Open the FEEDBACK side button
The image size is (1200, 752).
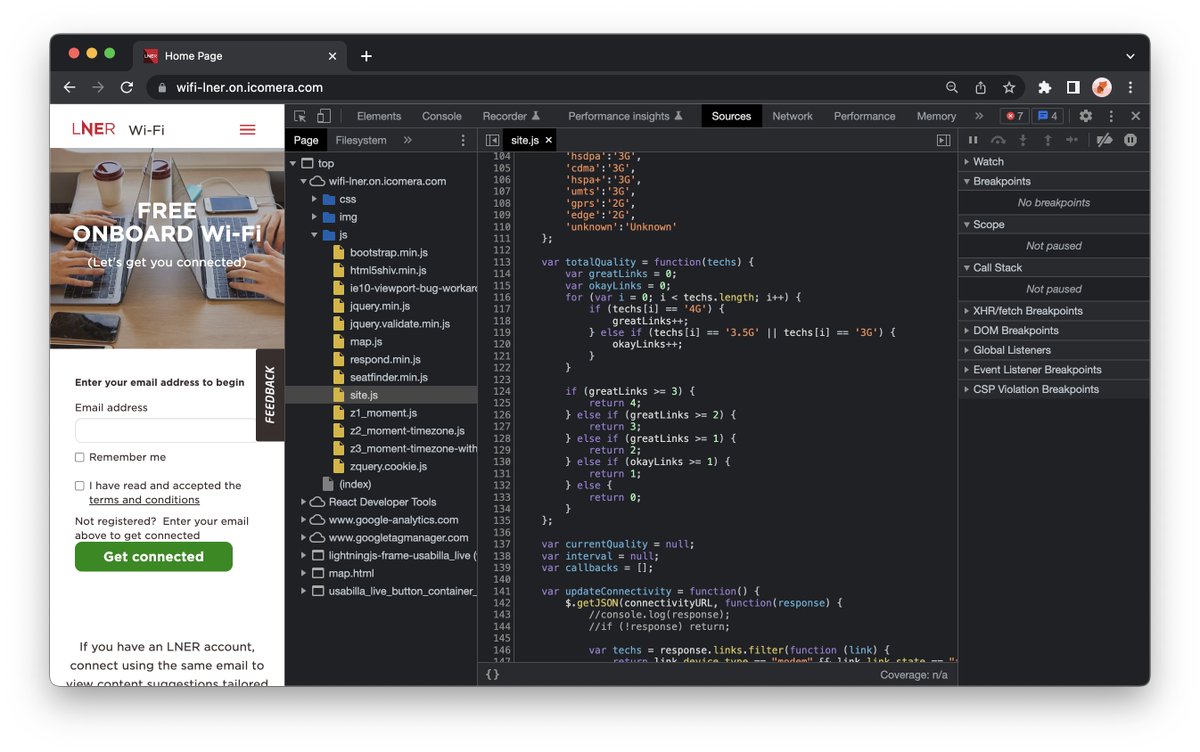point(270,395)
